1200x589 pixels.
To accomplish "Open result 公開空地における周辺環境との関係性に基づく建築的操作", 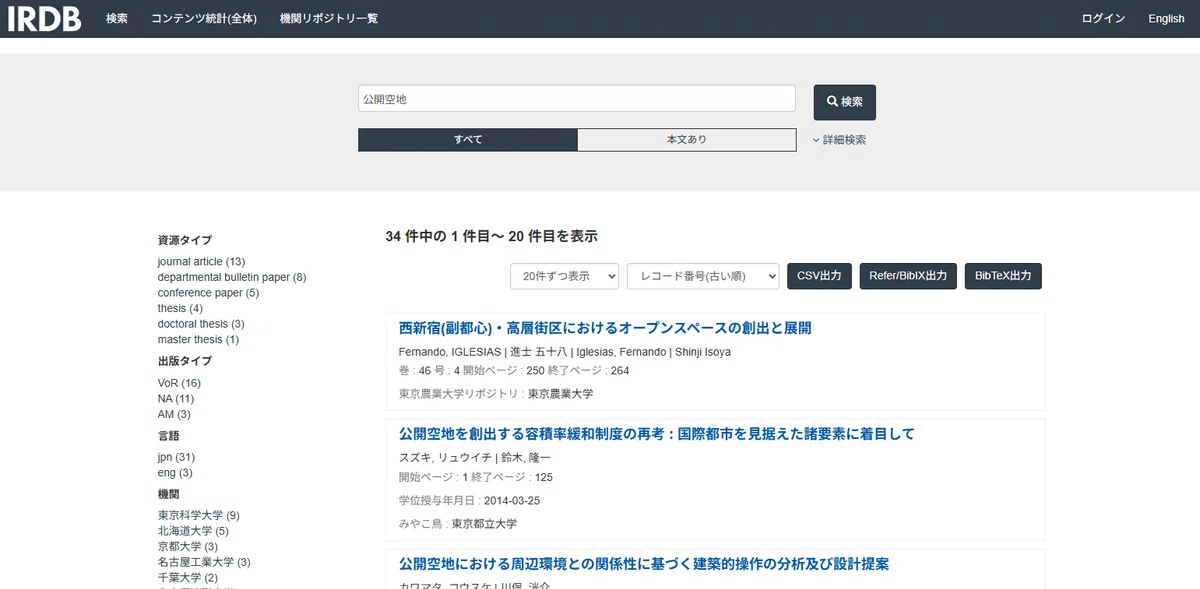I will [644, 564].
